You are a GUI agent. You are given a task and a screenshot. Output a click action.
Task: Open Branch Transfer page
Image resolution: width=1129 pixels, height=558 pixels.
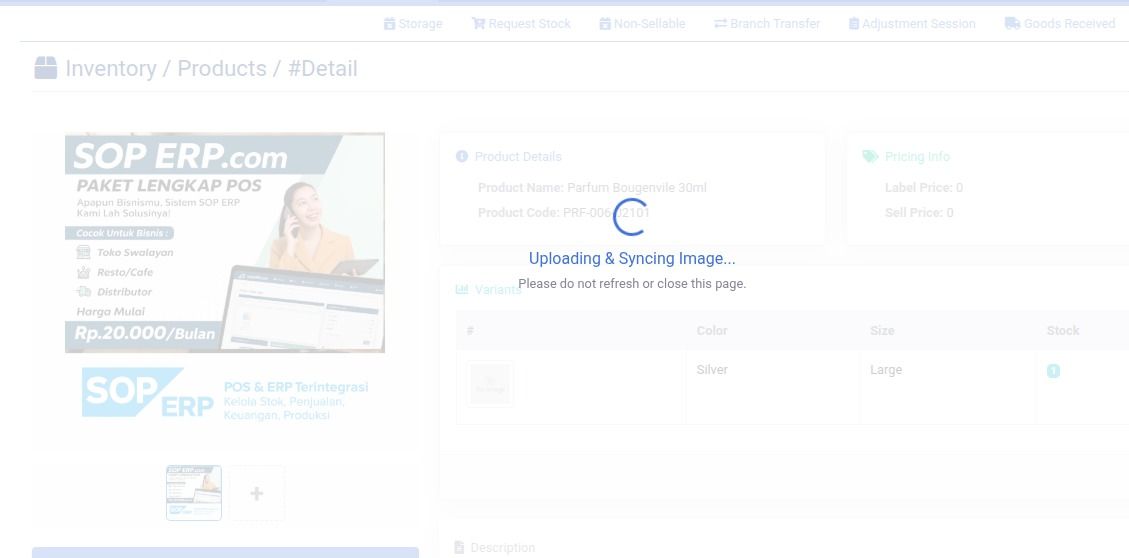(767, 24)
